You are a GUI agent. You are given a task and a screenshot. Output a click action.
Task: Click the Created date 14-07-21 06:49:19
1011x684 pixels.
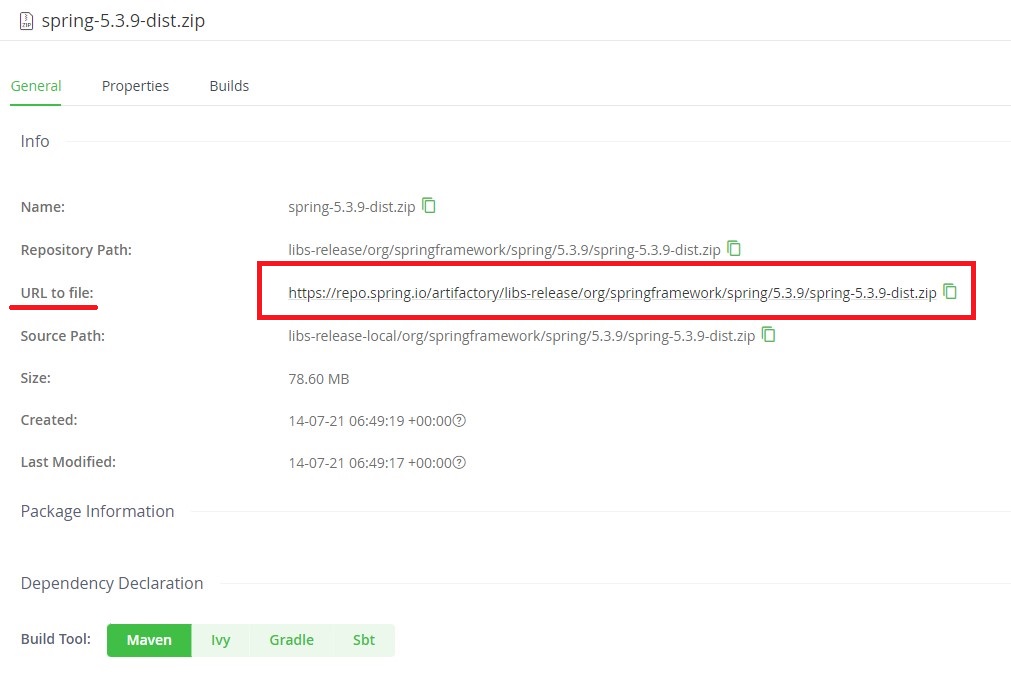[370, 421]
